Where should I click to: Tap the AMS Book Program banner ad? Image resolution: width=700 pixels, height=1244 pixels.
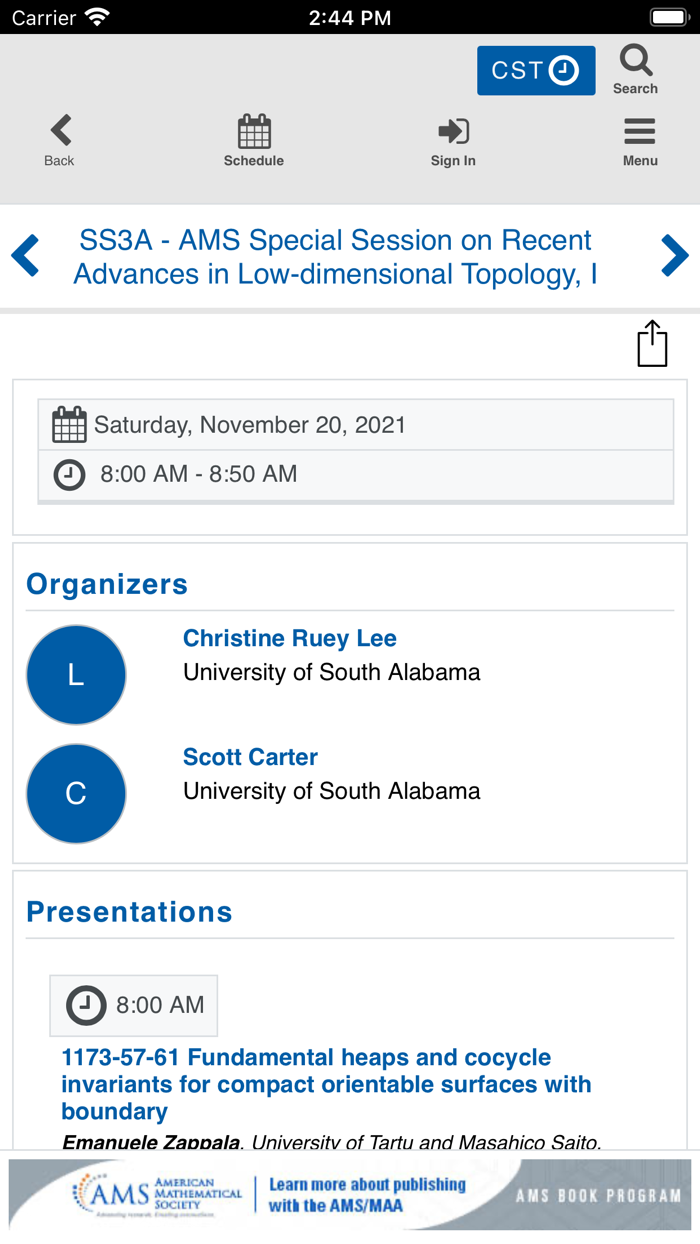[x=350, y=1194]
